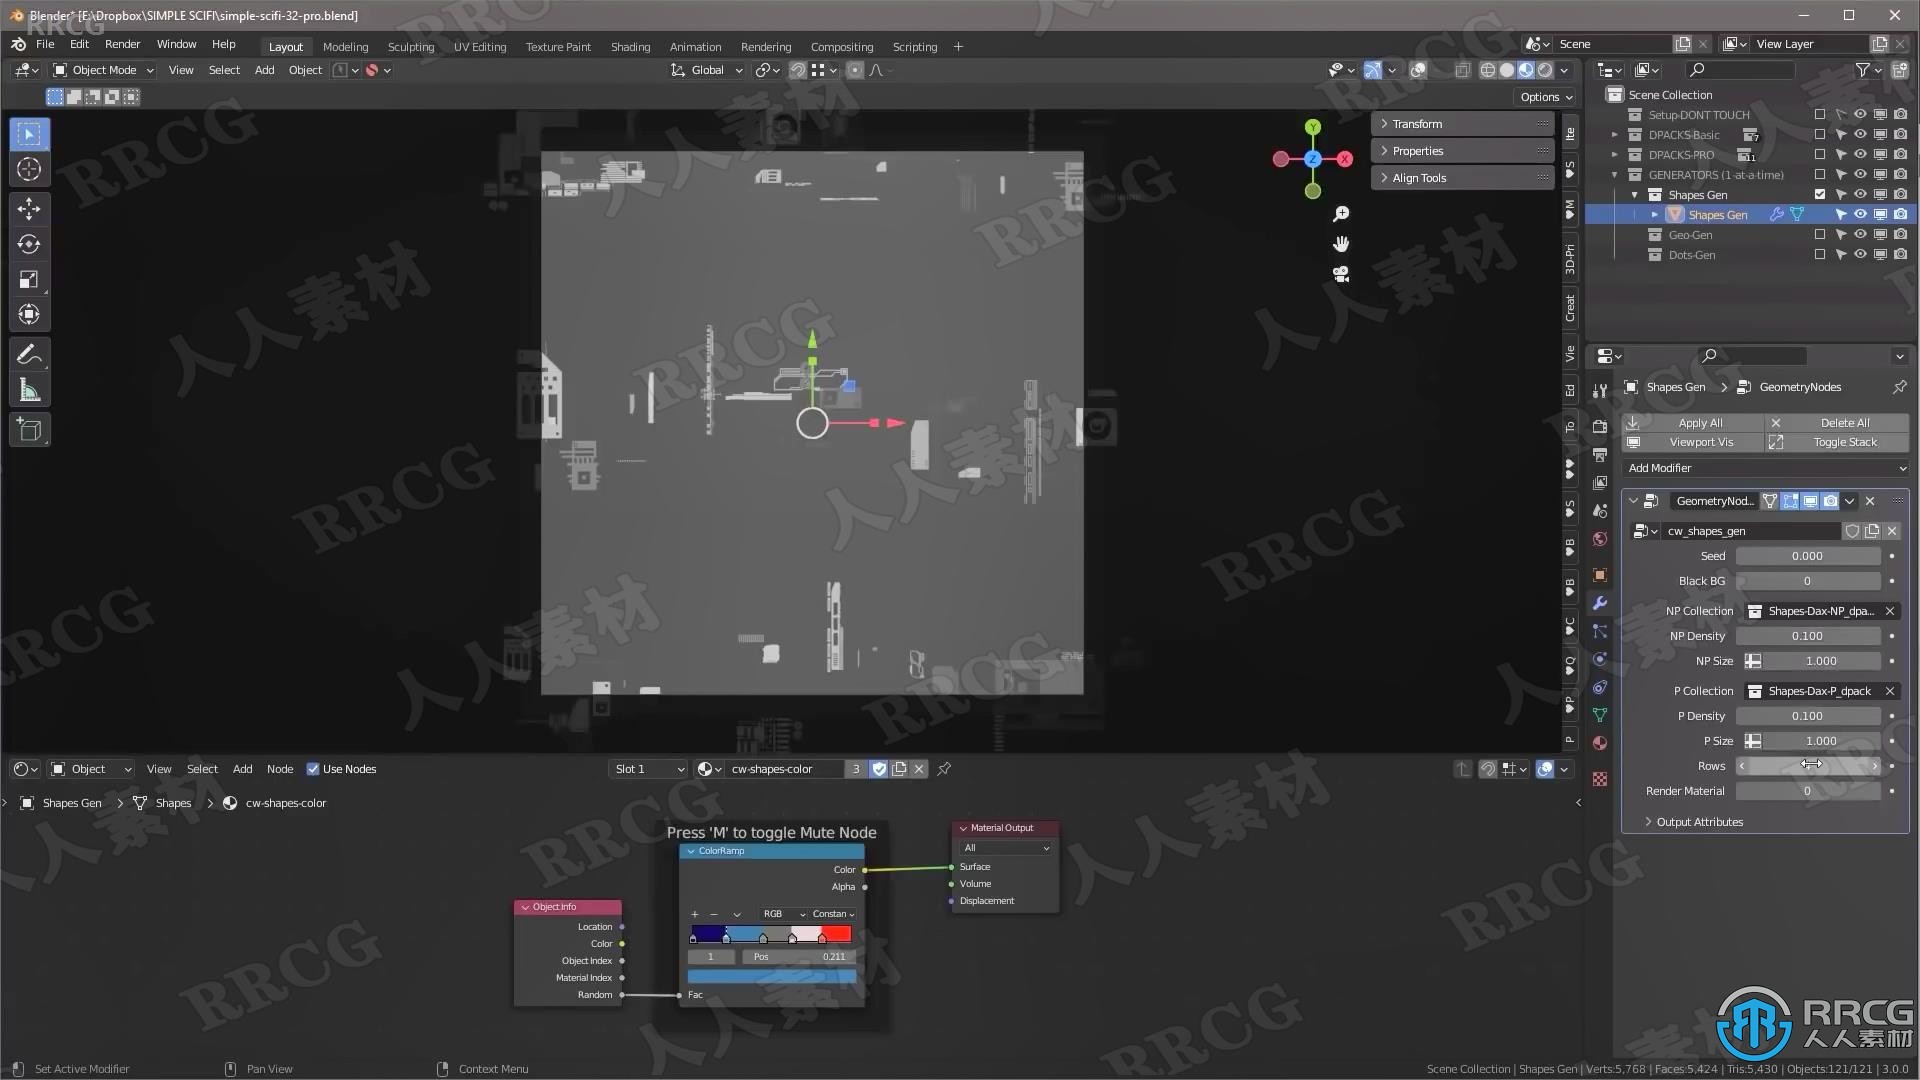Screen dimensions: 1920x1080
Task: Open the Material properties tab icon
Action: tap(1600, 743)
